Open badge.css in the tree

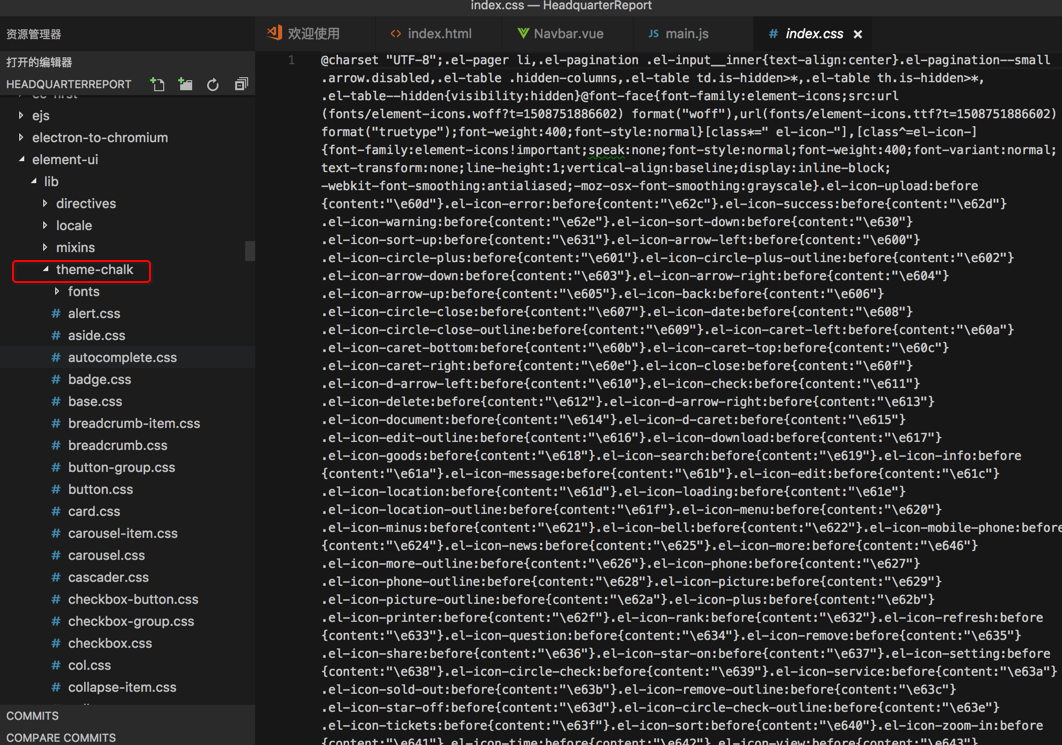click(x=99, y=380)
